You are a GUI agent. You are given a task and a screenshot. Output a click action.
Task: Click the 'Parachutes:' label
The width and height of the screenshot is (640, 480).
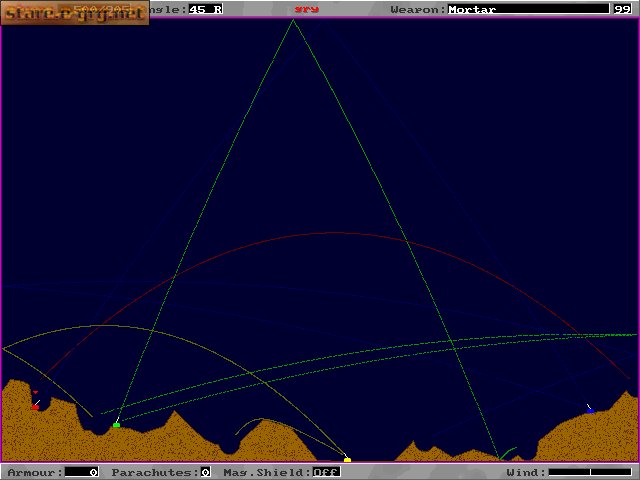coord(156,472)
